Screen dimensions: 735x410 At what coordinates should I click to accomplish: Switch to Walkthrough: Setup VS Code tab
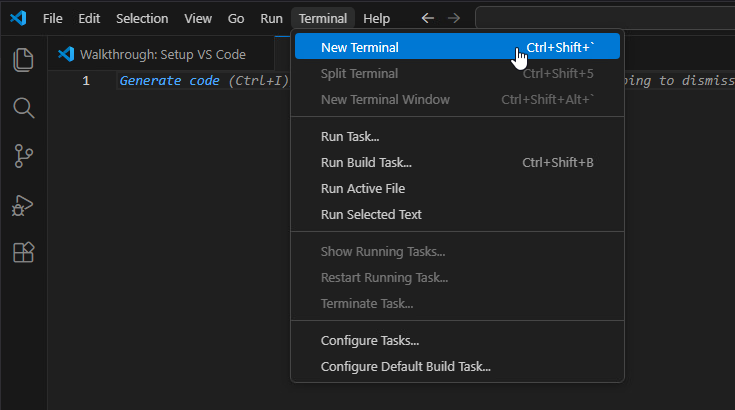pos(160,54)
